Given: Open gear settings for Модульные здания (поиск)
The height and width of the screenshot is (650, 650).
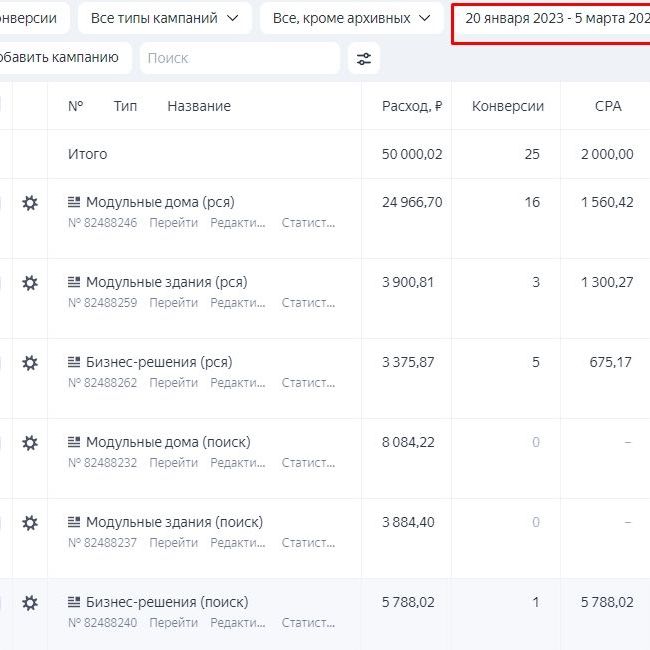Looking at the screenshot, I should pyautogui.click(x=30, y=523).
